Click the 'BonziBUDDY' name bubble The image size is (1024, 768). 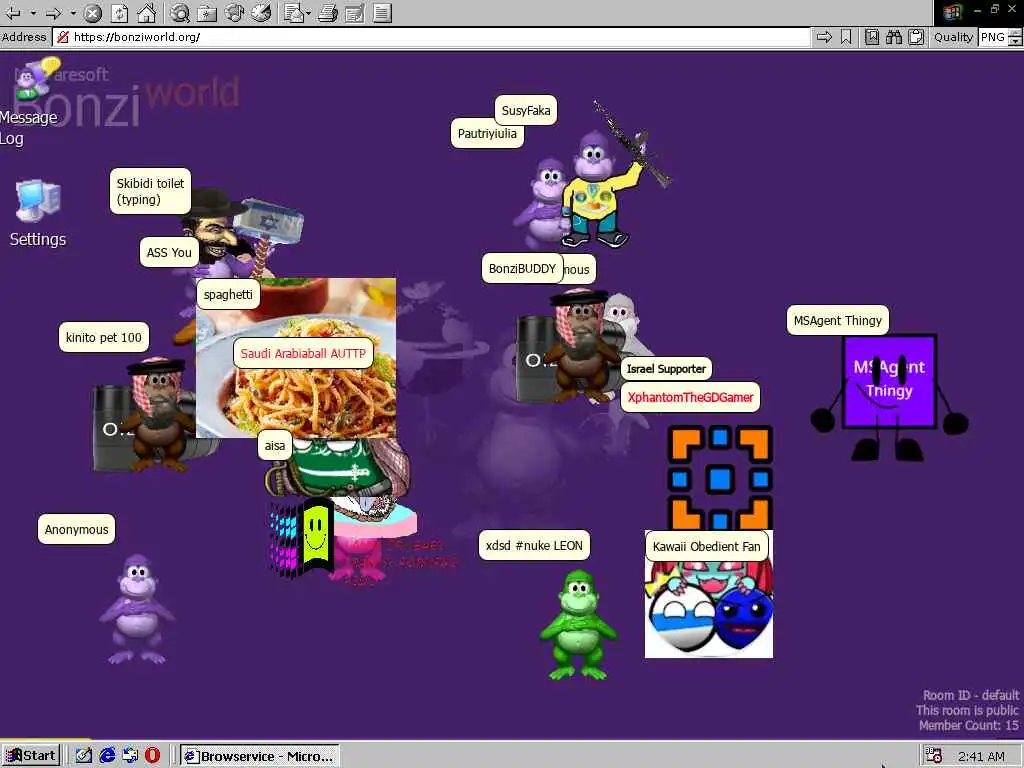522,268
